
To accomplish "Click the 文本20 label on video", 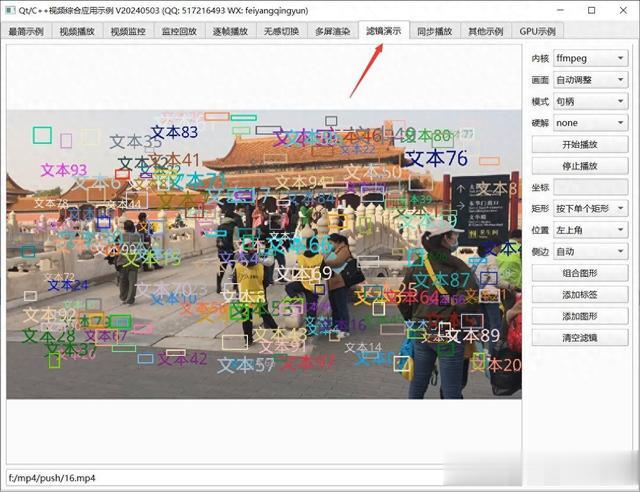I will [496, 364].
